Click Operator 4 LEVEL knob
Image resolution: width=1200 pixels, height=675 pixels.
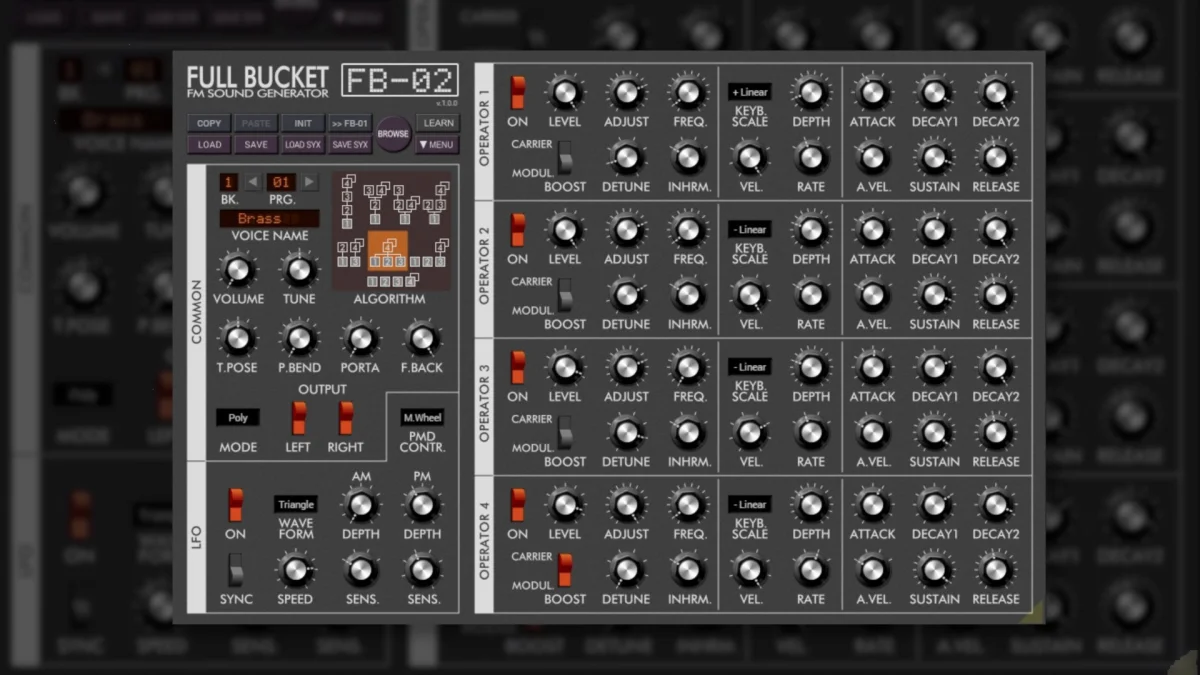564,505
